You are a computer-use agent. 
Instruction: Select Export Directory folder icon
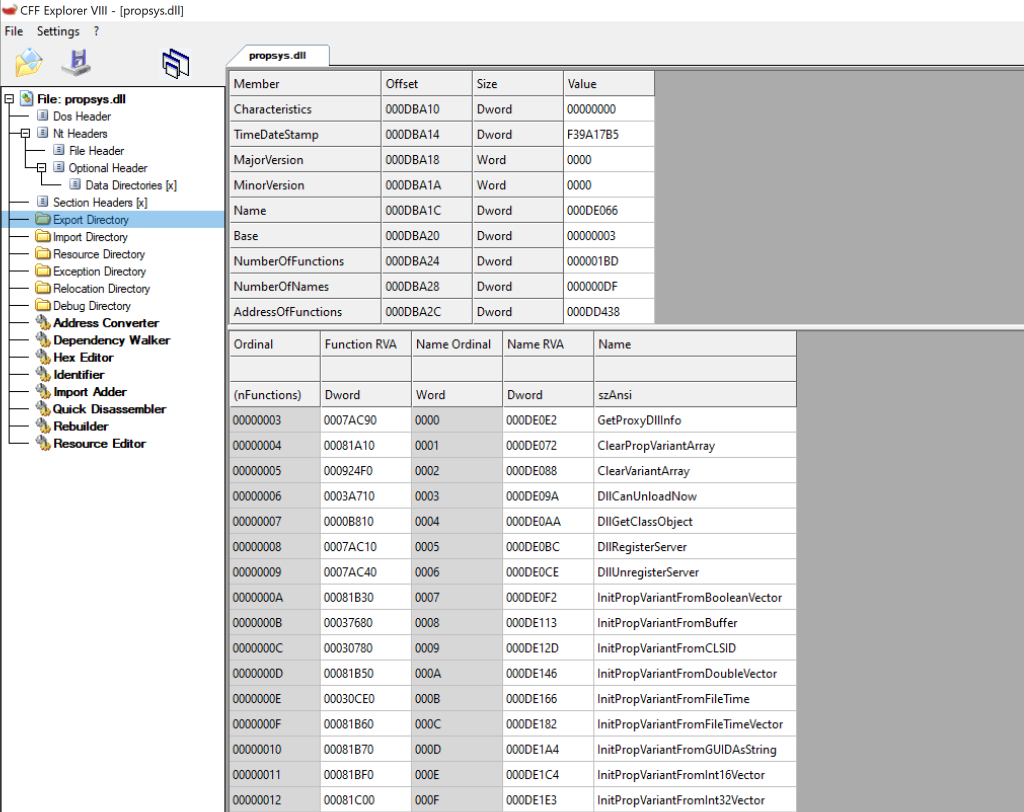click(43, 219)
